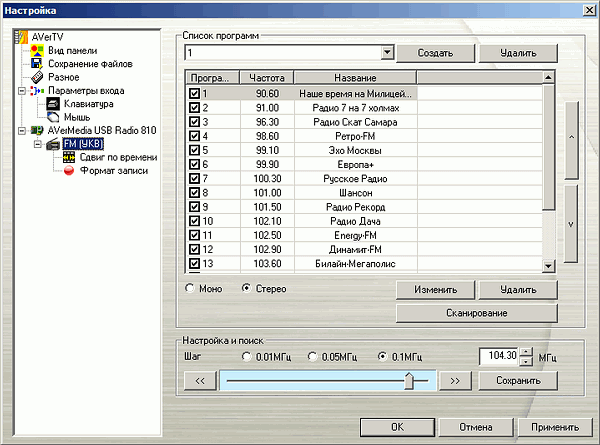Open Разное settings page
The image size is (600, 445).
point(64,77)
